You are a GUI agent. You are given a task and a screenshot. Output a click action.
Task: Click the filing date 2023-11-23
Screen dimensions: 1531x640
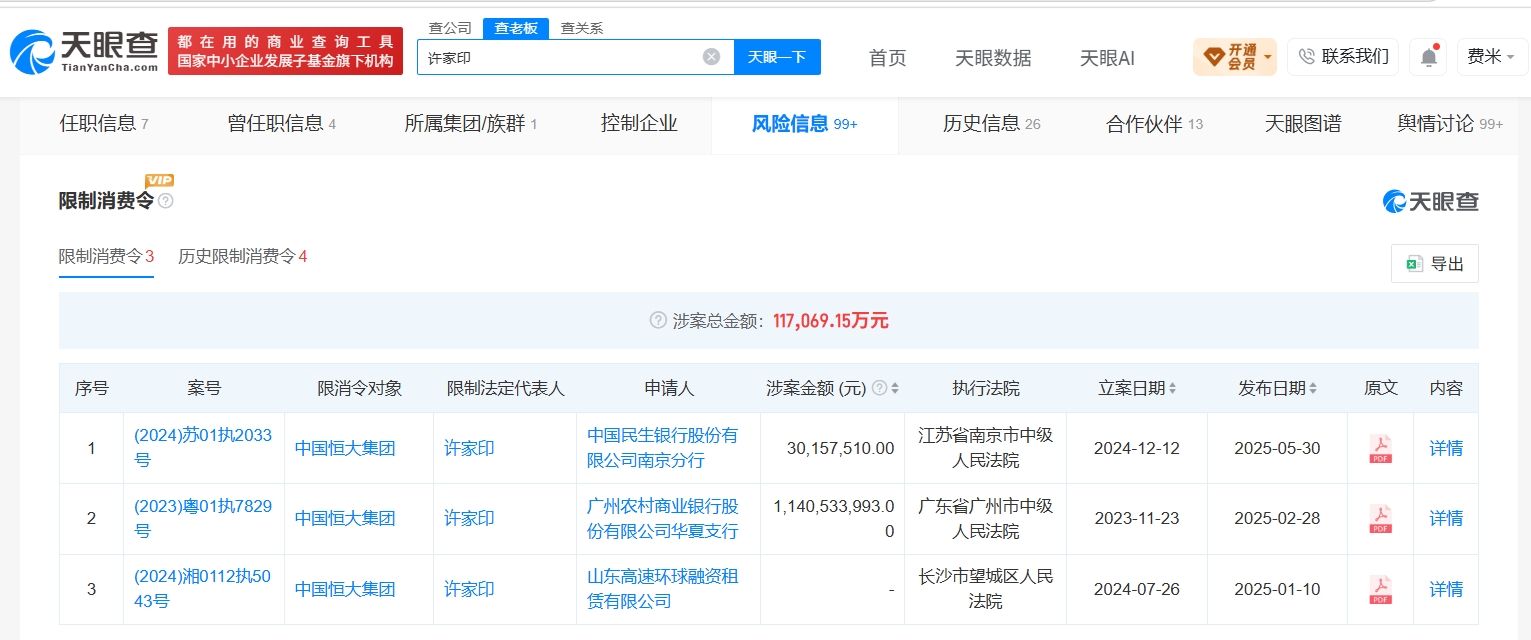click(1136, 518)
